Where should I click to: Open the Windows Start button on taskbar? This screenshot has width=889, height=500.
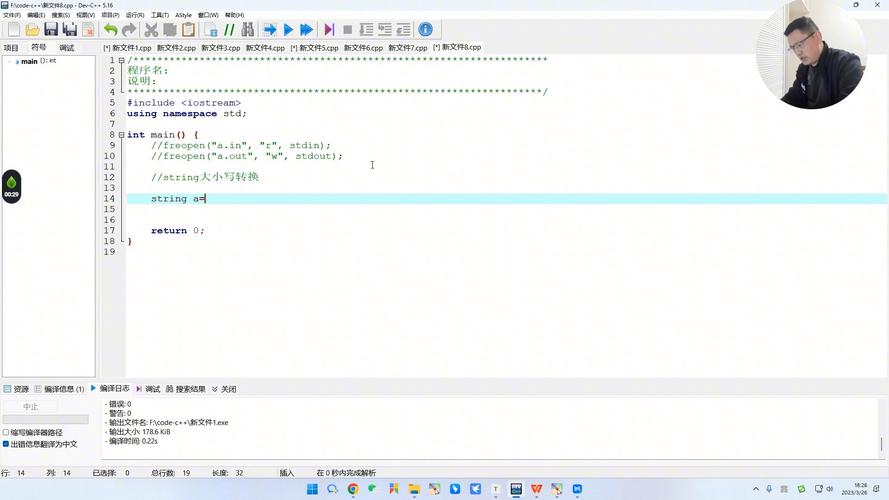tap(312, 489)
